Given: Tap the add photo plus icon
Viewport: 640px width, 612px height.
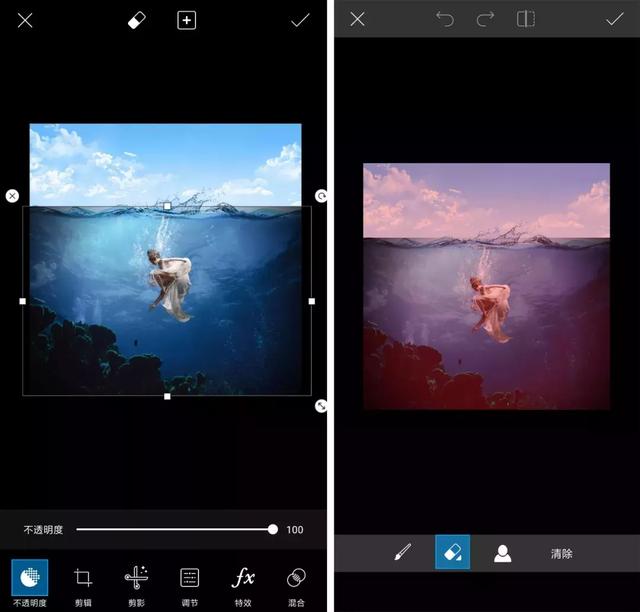Looking at the screenshot, I should (187, 20).
